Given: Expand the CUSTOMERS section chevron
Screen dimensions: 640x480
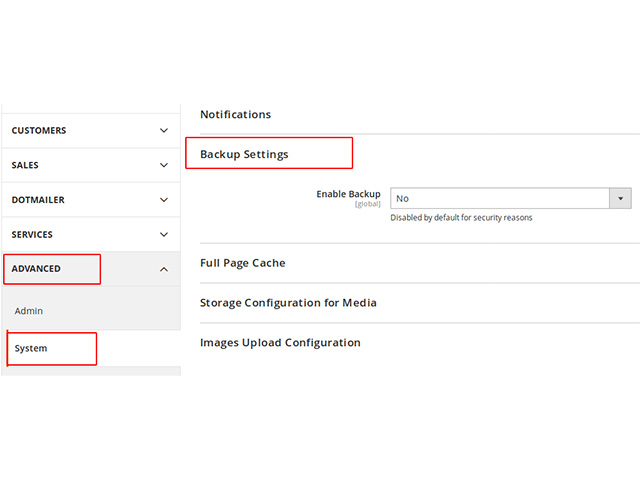Looking at the screenshot, I should pos(164,131).
